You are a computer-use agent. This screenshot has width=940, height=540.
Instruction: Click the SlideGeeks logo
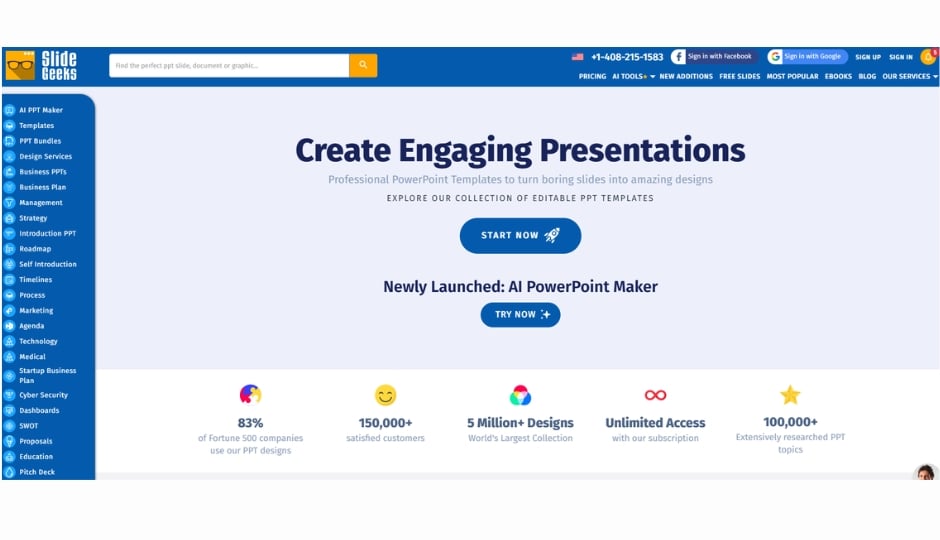[41, 65]
